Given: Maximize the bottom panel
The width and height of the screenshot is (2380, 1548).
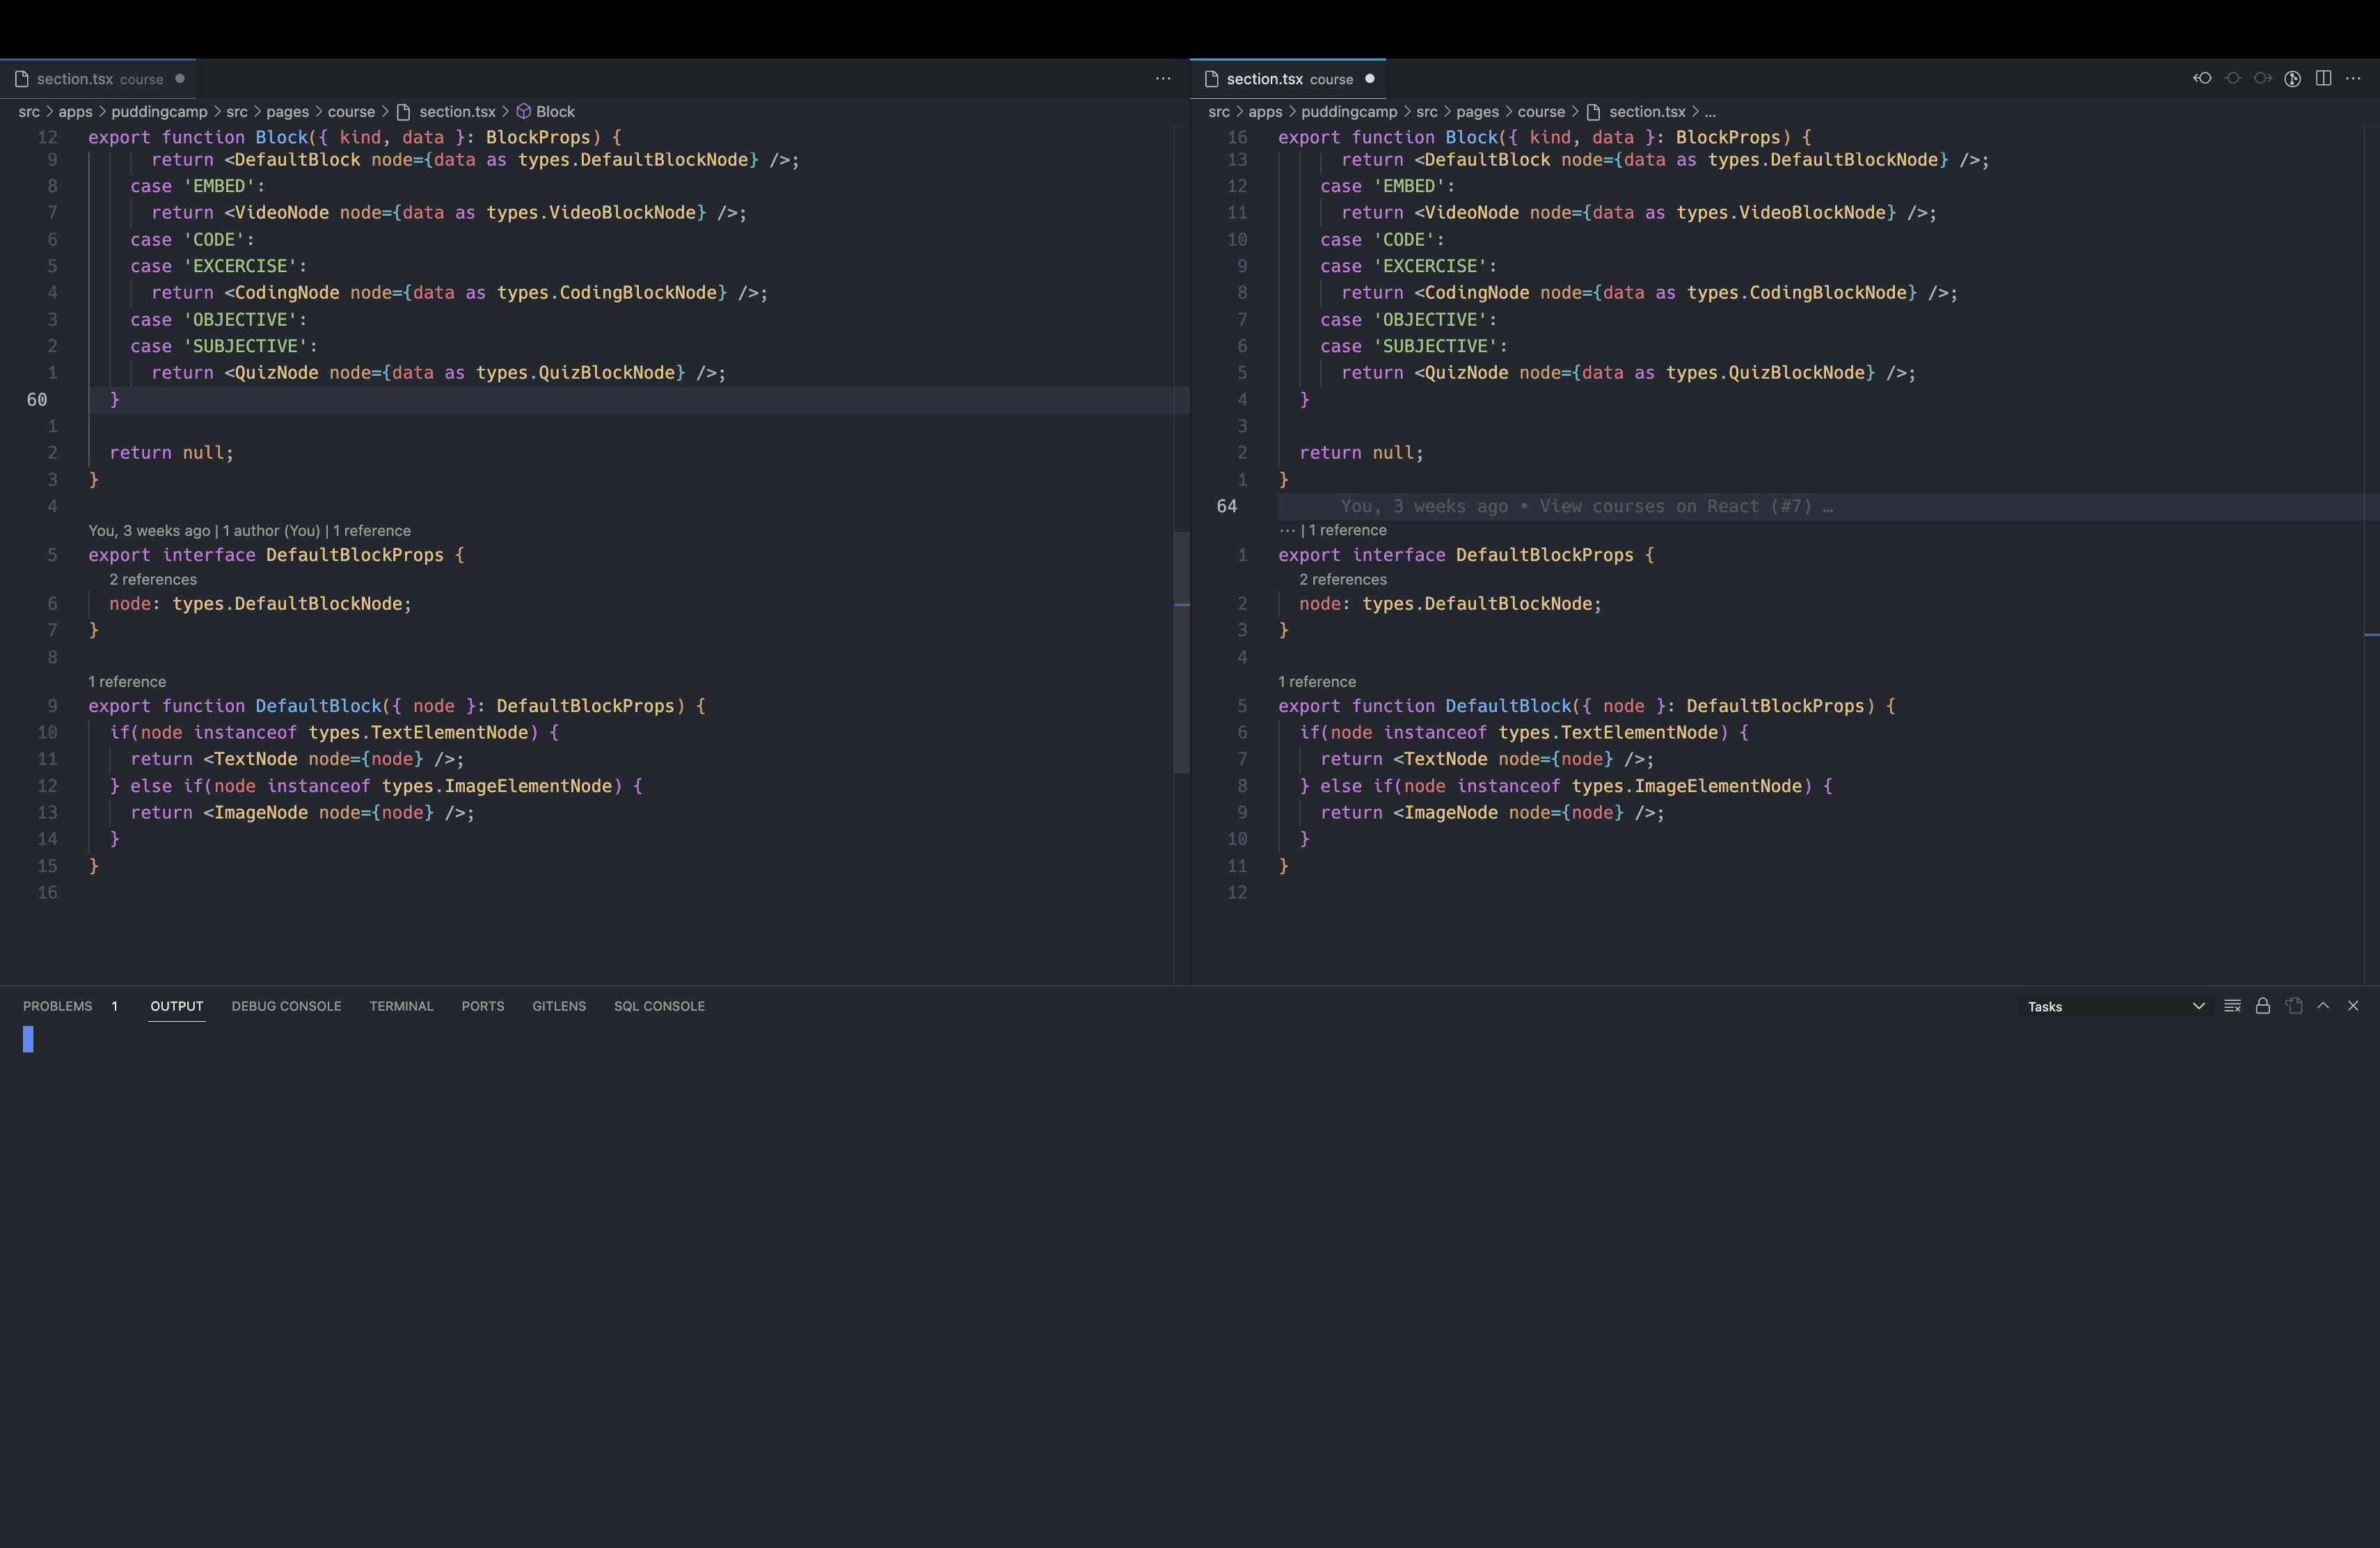Looking at the screenshot, I should 2323,1006.
